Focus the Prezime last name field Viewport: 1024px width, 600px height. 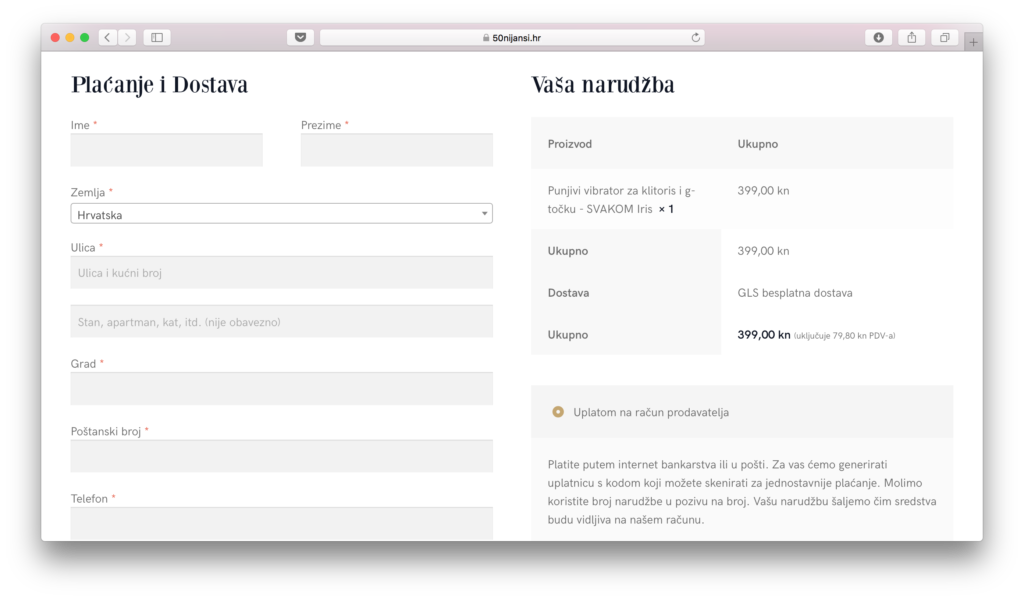pos(396,150)
